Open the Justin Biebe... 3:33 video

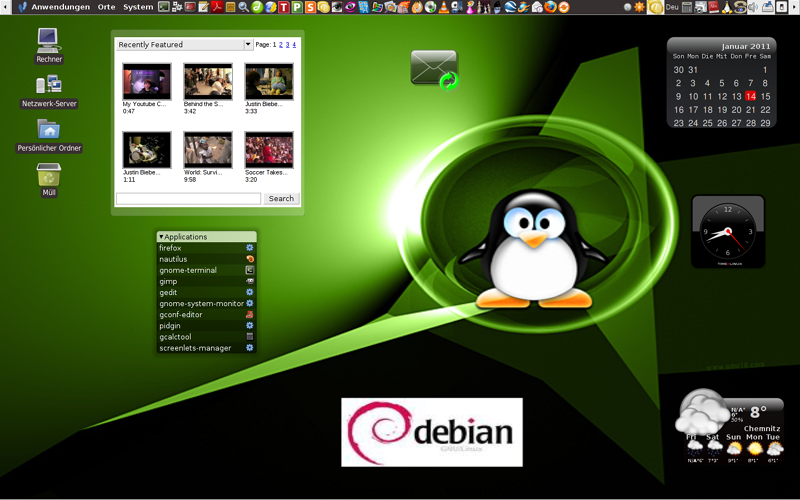tap(269, 82)
